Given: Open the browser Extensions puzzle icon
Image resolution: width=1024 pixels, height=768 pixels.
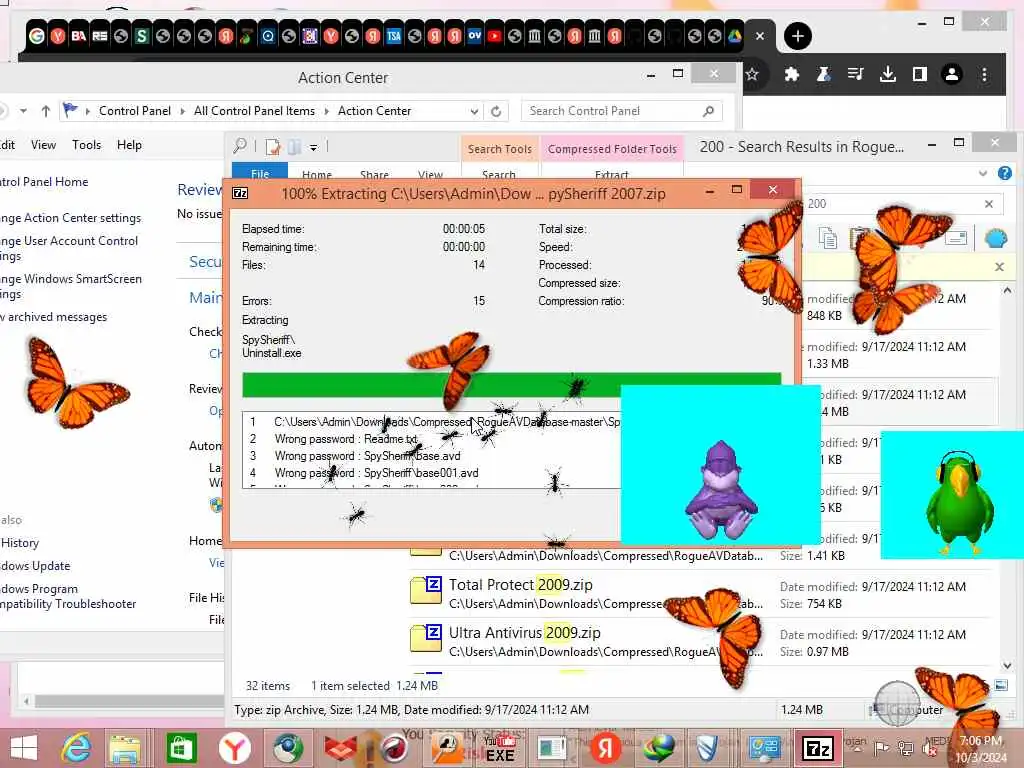Looking at the screenshot, I should click(792, 74).
